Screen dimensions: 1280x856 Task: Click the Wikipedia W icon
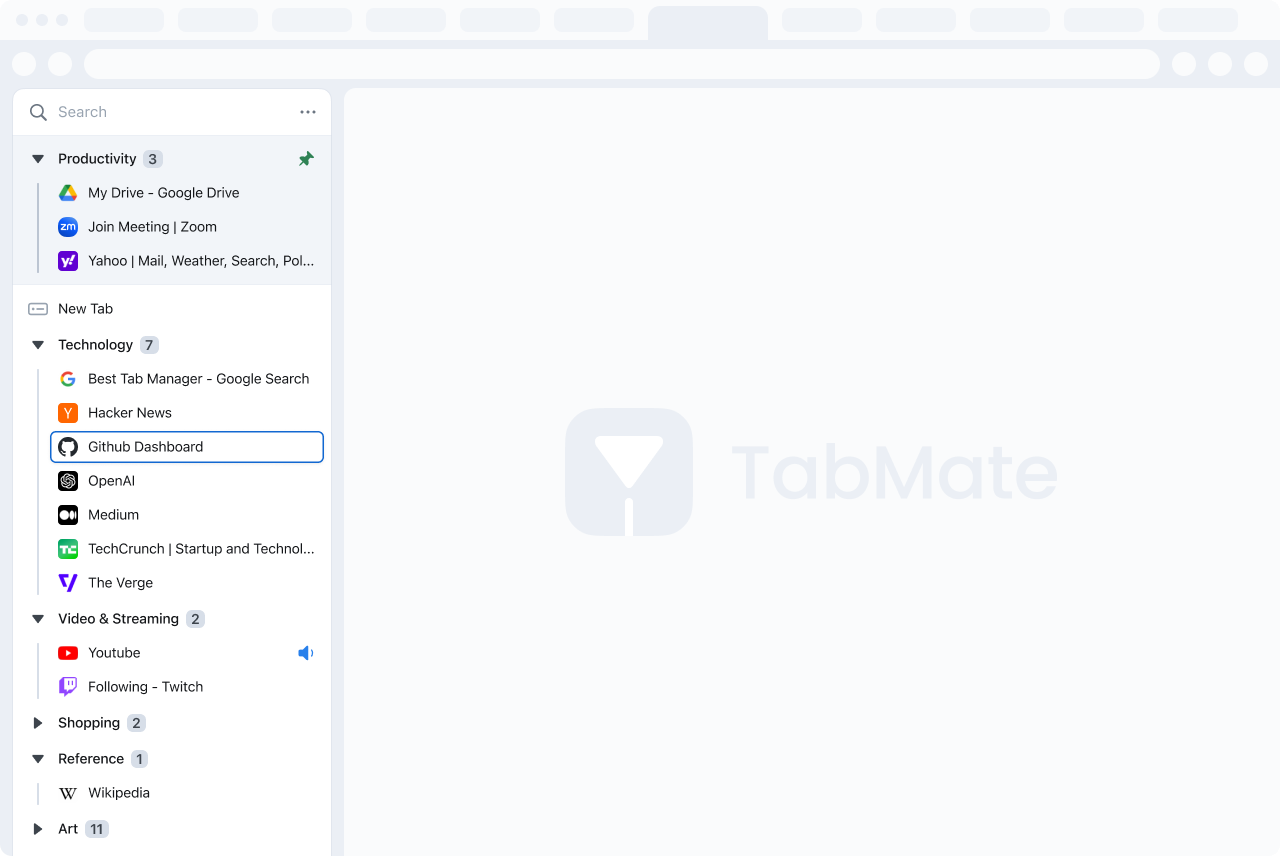tap(68, 793)
